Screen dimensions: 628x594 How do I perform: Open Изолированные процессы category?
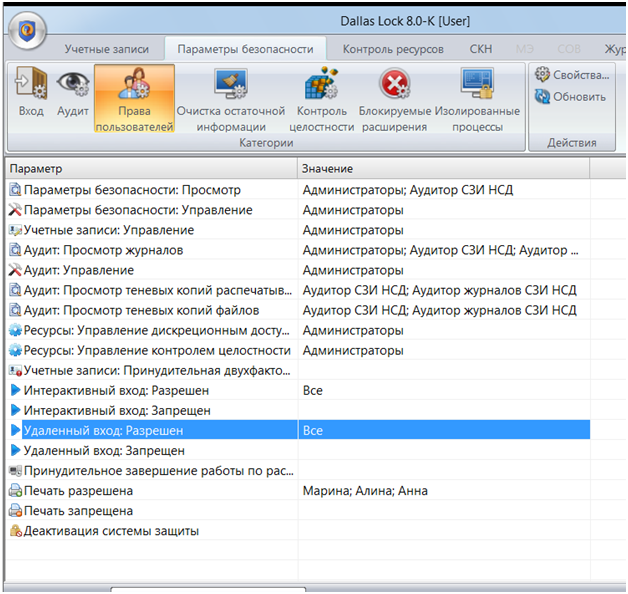477,99
